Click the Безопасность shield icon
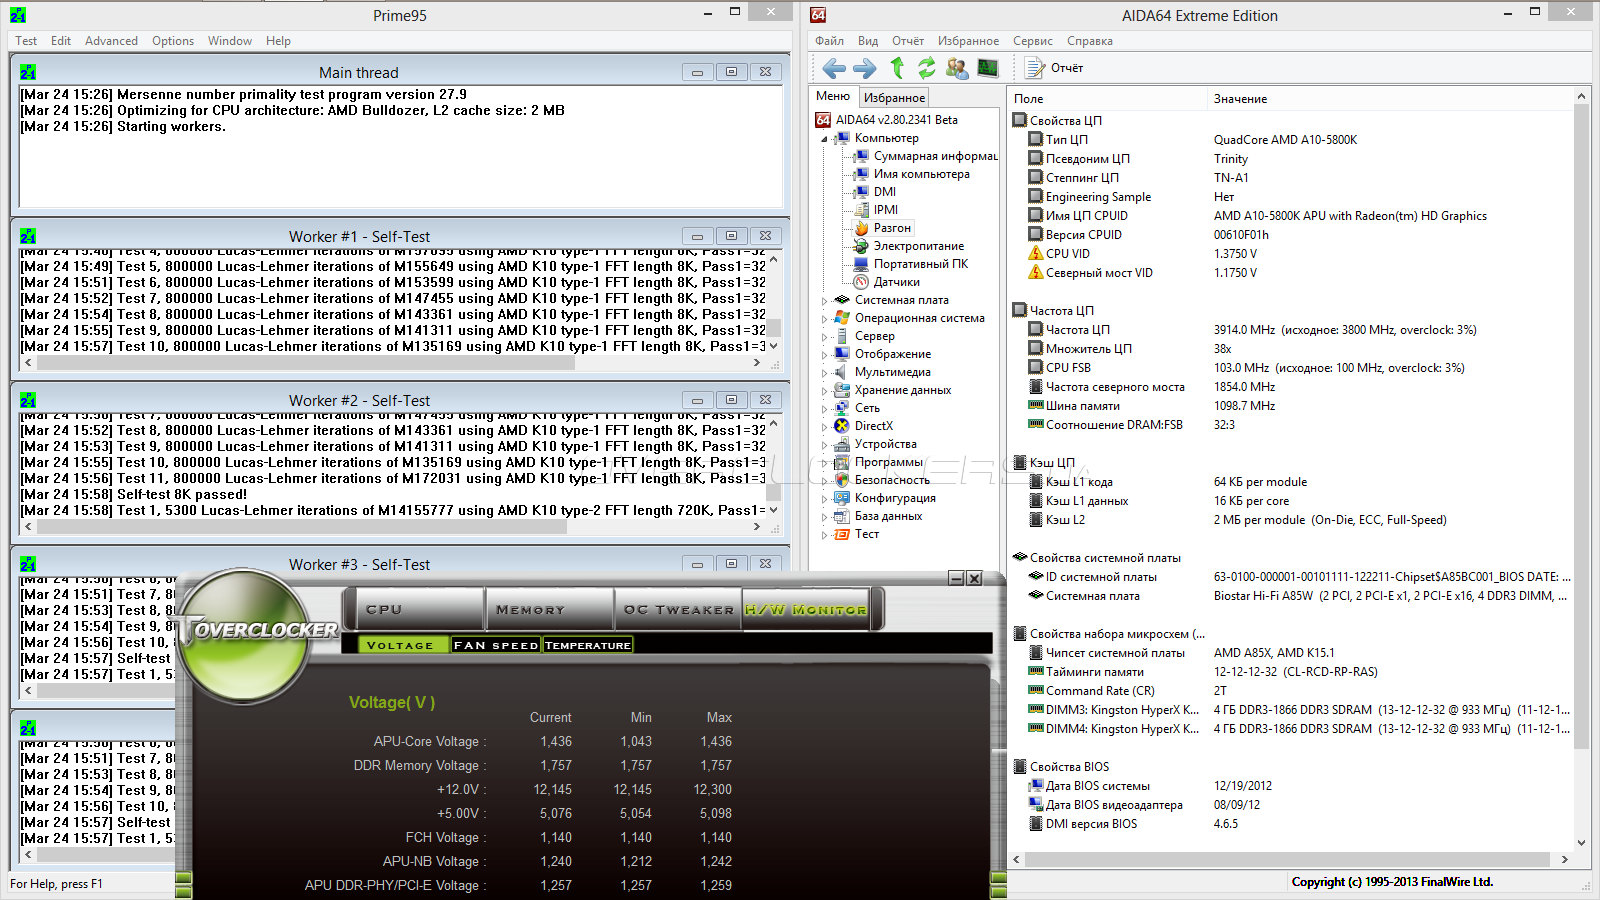This screenshot has width=1600, height=900. (x=842, y=480)
